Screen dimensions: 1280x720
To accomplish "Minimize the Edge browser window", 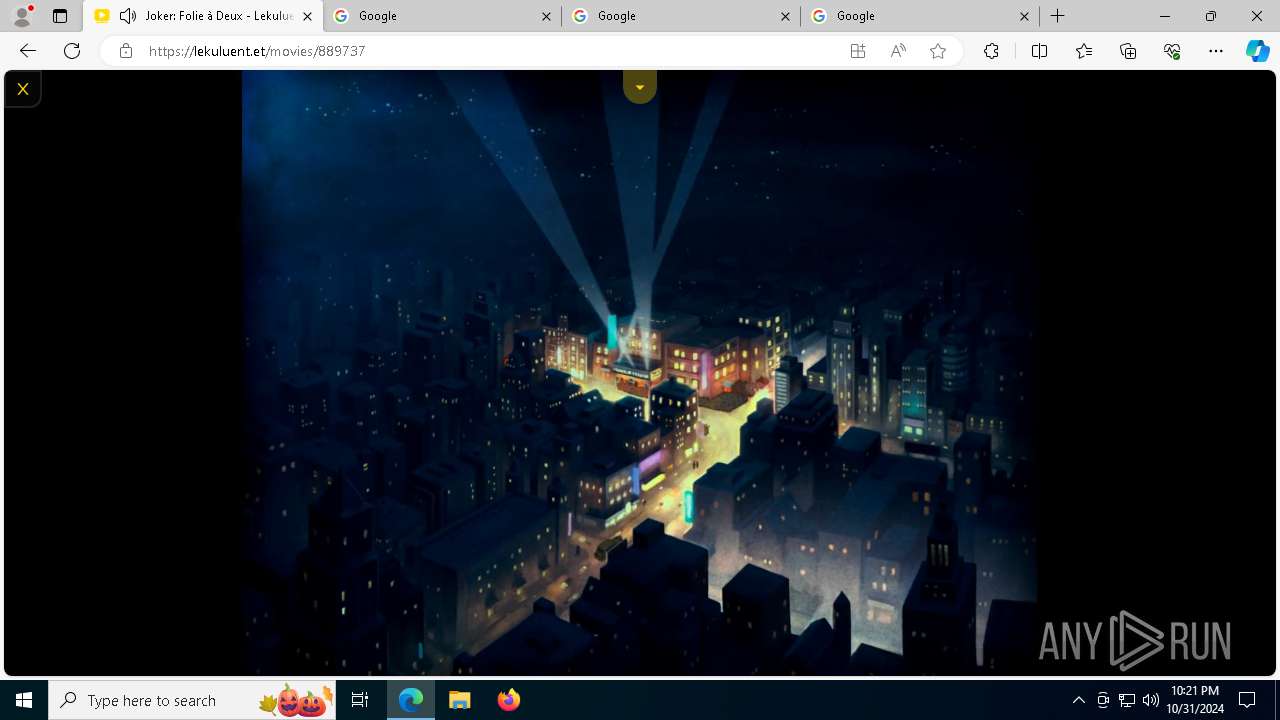I will click(x=1165, y=16).
